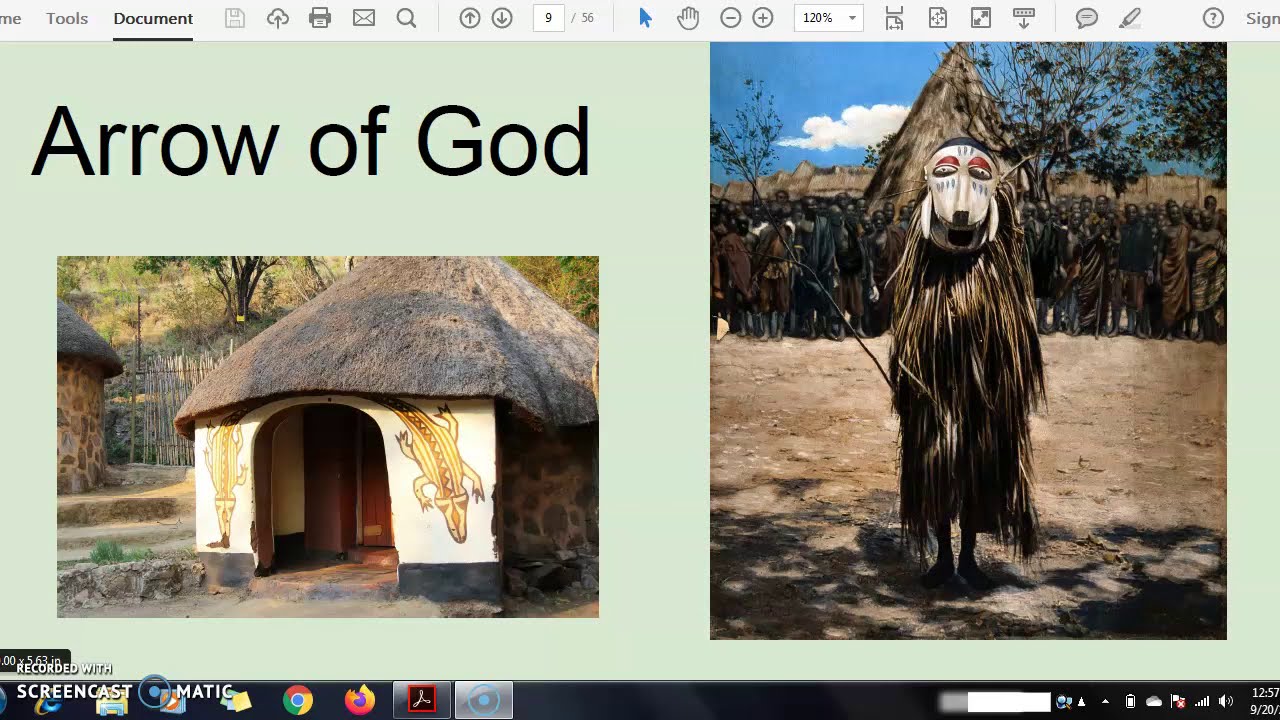Open the volume speaker tray icon
This screenshot has width=1280, height=720.
point(1226,701)
